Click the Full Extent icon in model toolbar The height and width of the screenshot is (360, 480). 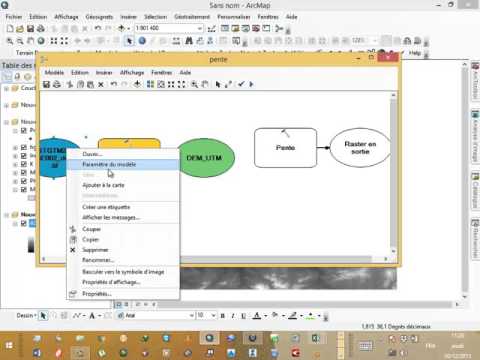[161, 84]
